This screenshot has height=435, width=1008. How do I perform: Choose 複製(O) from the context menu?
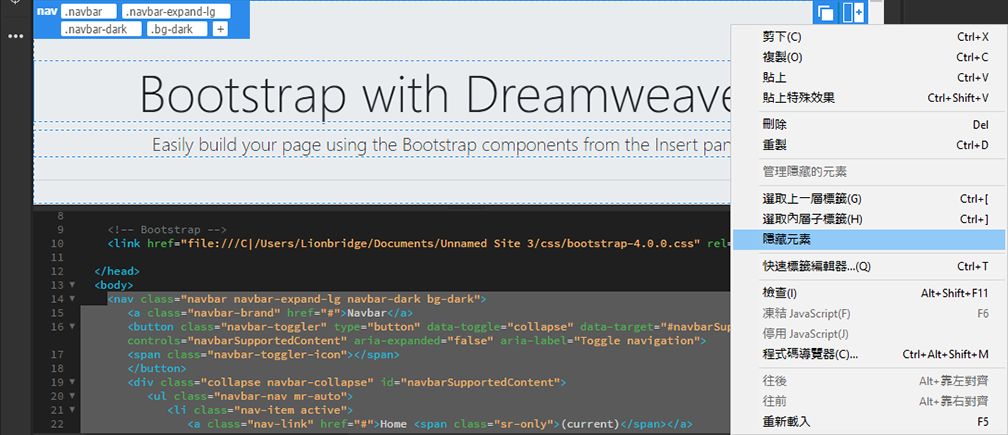pos(868,57)
